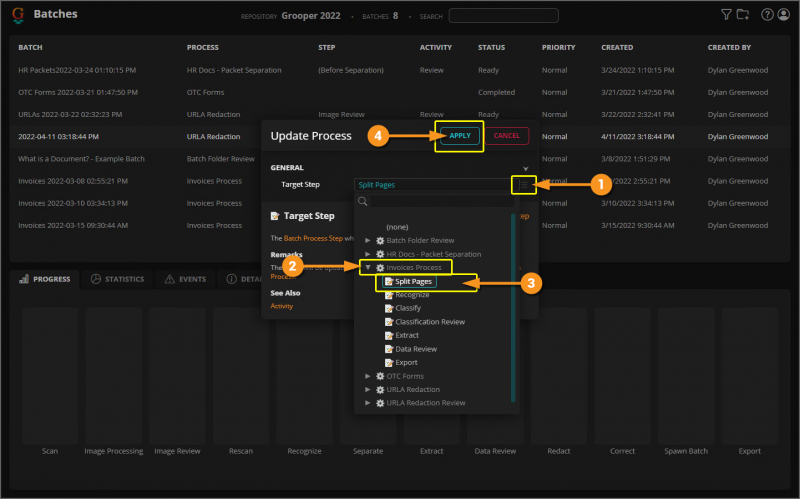Select the HR Packets2022-03-24 batch row

point(399,70)
